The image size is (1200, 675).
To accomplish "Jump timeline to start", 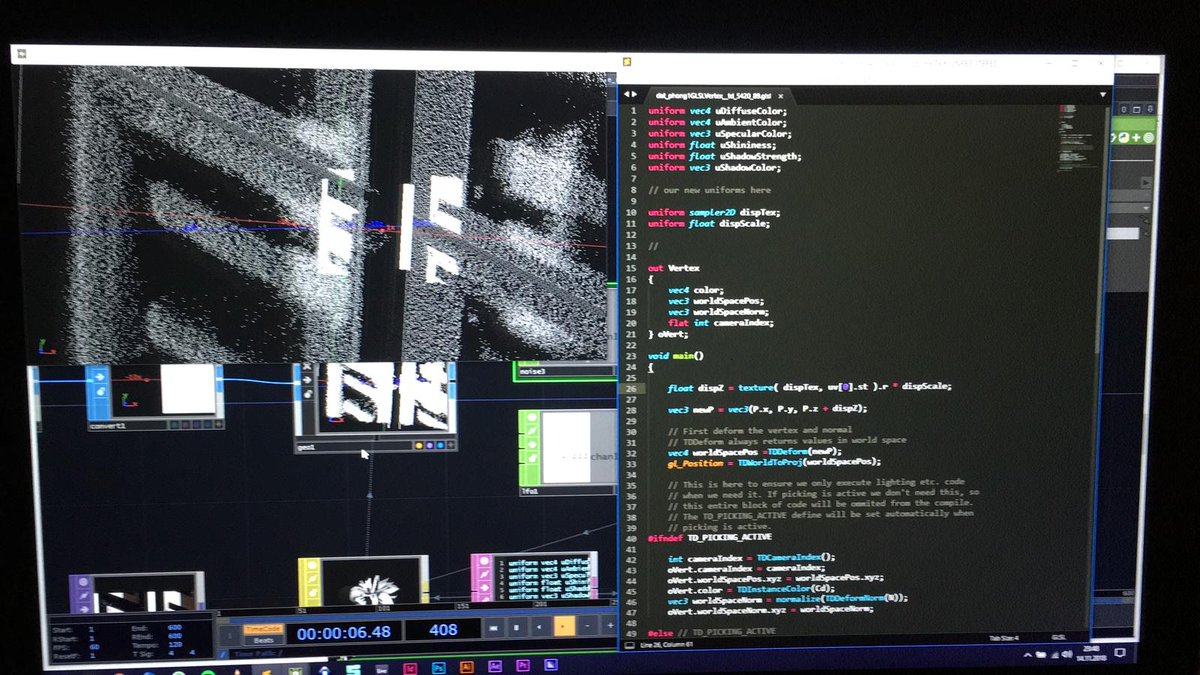I will coord(492,627).
